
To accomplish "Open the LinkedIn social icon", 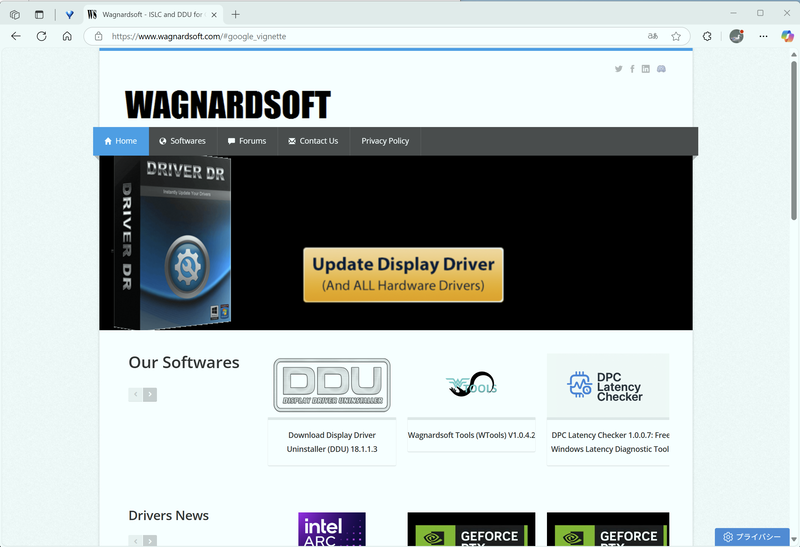I will pyautogui.click(x=646, y=69).
